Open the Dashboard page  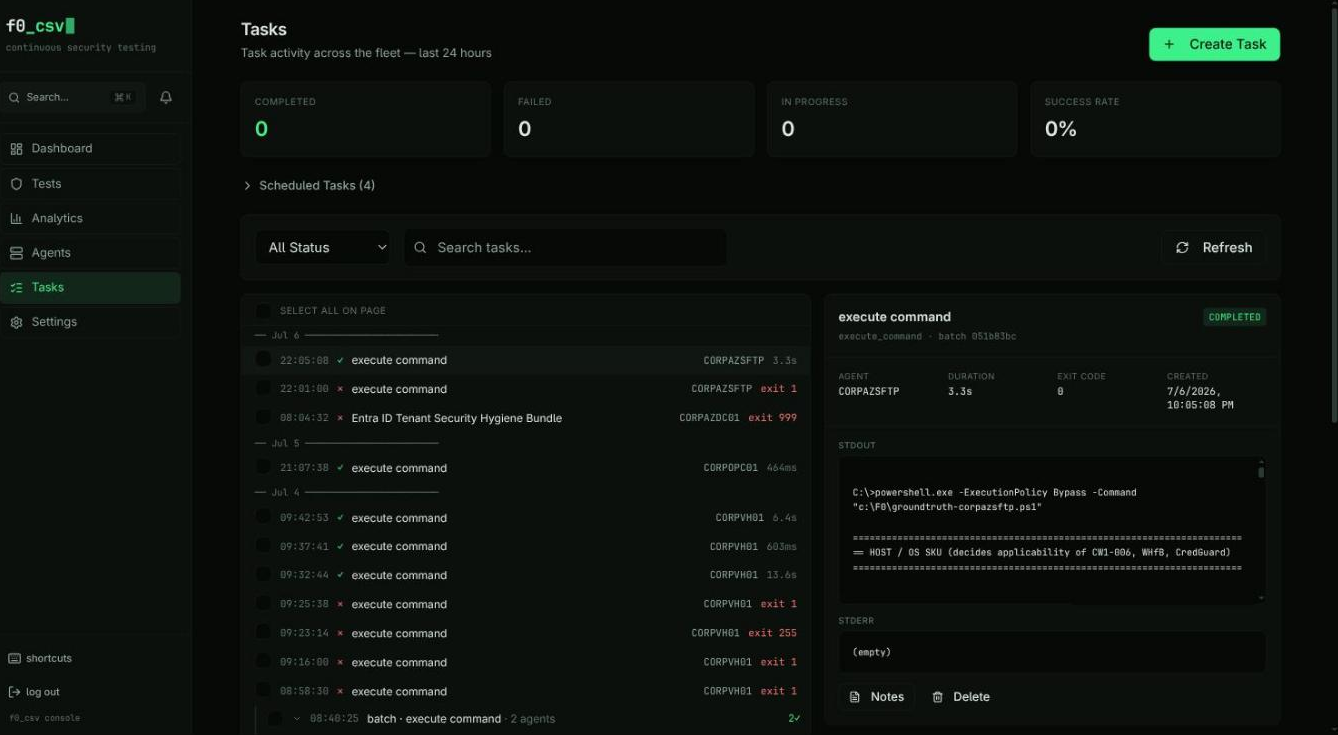[90, 148]
